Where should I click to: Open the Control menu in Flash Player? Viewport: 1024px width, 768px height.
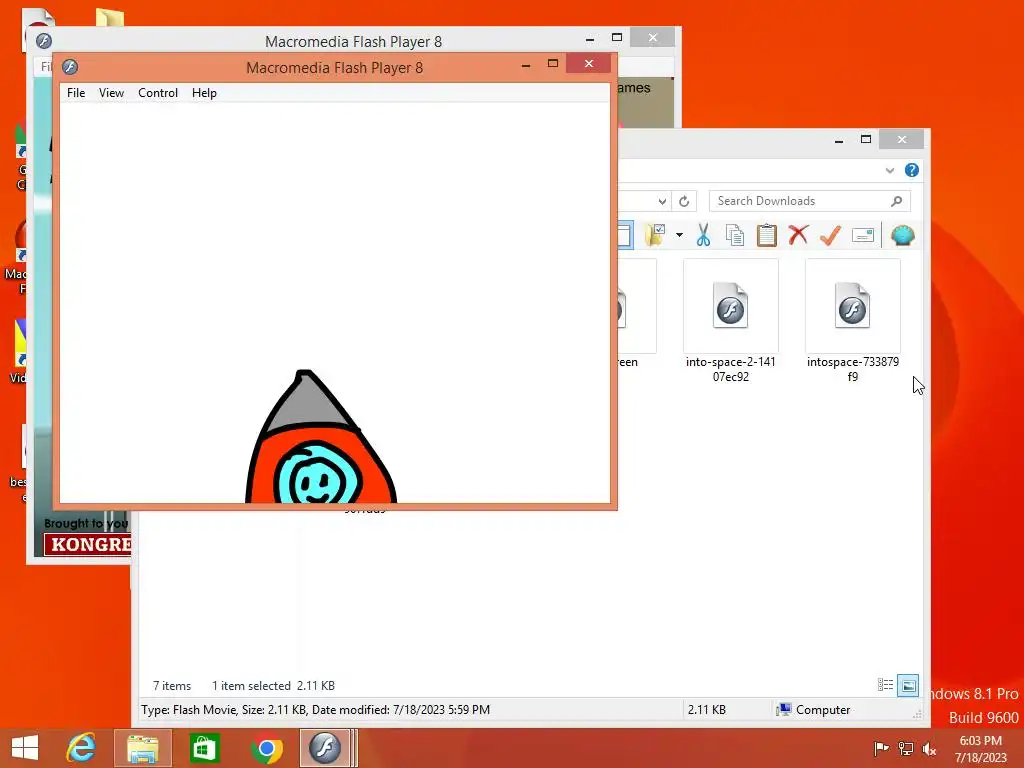coord(157,93)
